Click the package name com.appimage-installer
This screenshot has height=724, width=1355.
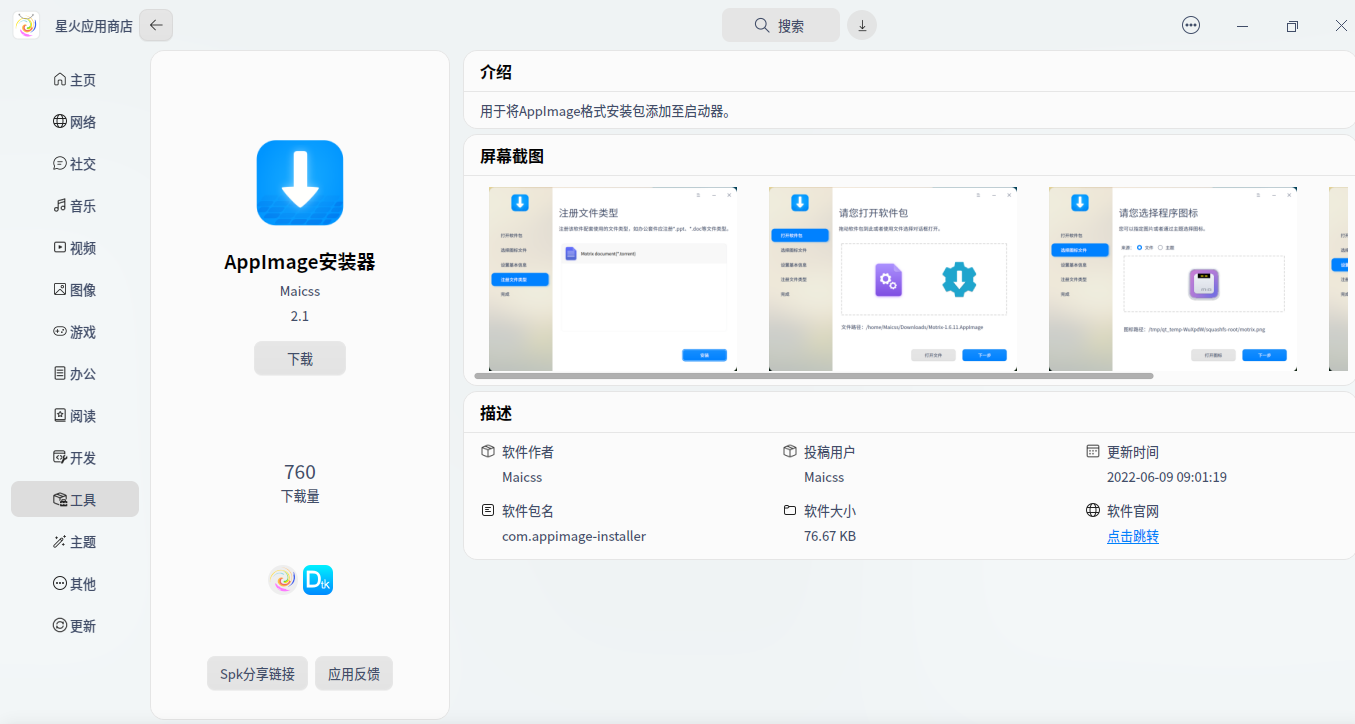(574, 536)
